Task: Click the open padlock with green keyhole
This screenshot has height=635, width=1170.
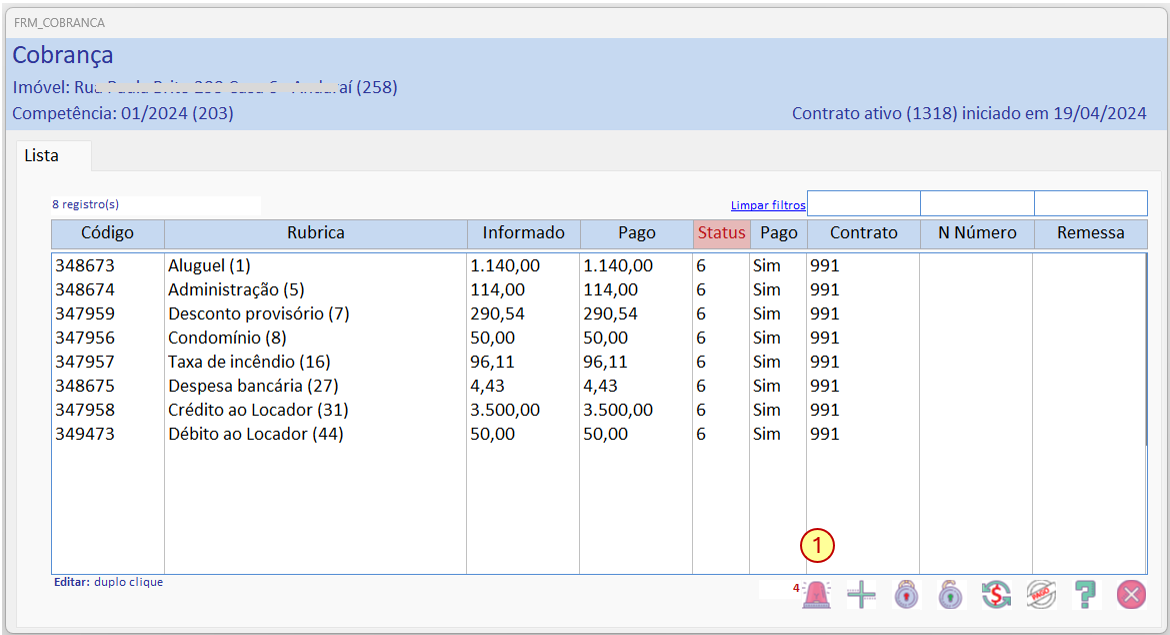Action: 950,595
